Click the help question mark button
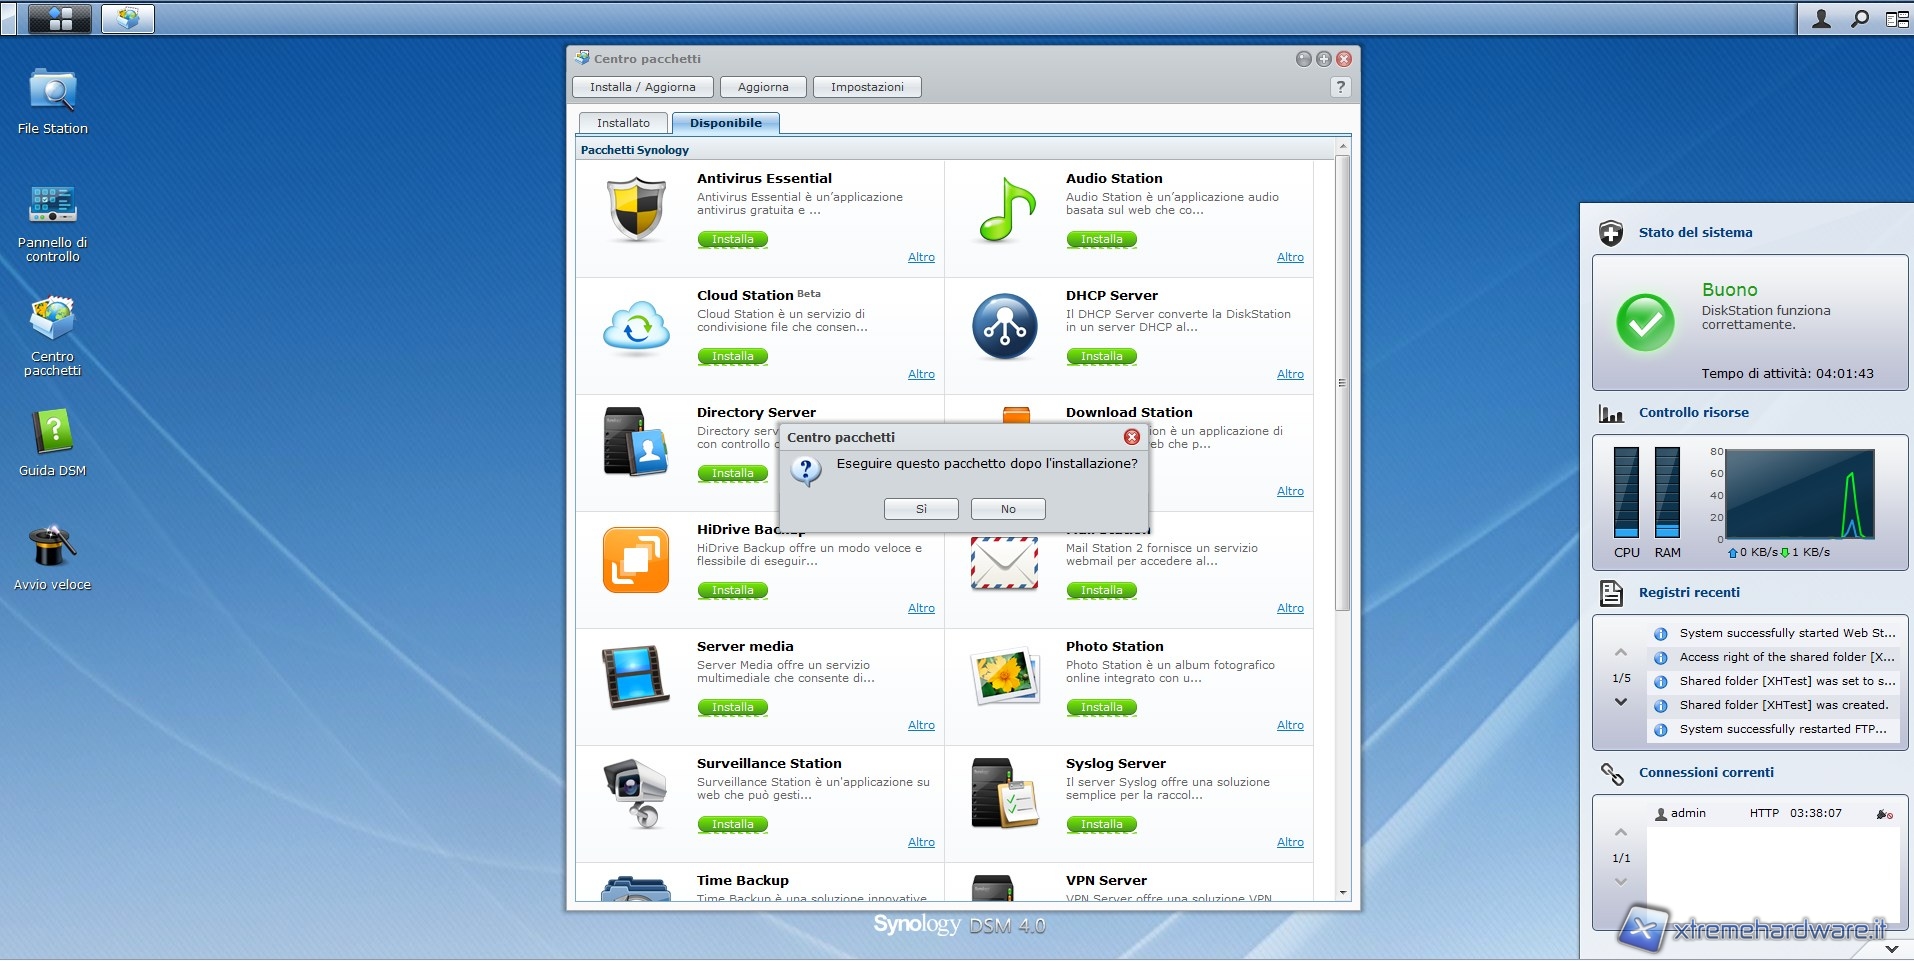Viewport: 1914px width, 961px height. [1340, 87]
